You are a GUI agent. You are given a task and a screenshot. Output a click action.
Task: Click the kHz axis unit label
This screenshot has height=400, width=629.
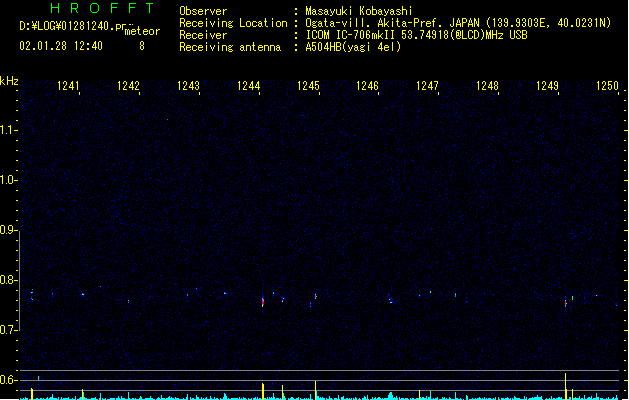[9, 81]
